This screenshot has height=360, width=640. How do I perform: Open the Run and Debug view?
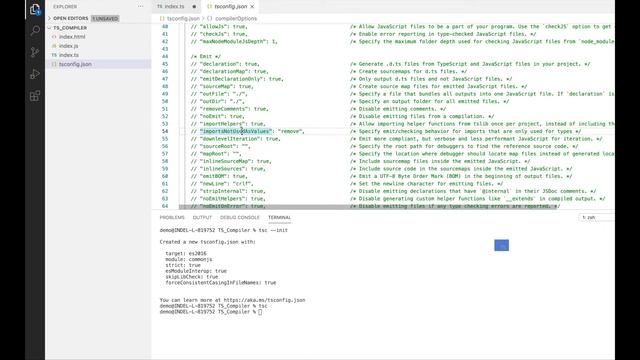[35, 74]
